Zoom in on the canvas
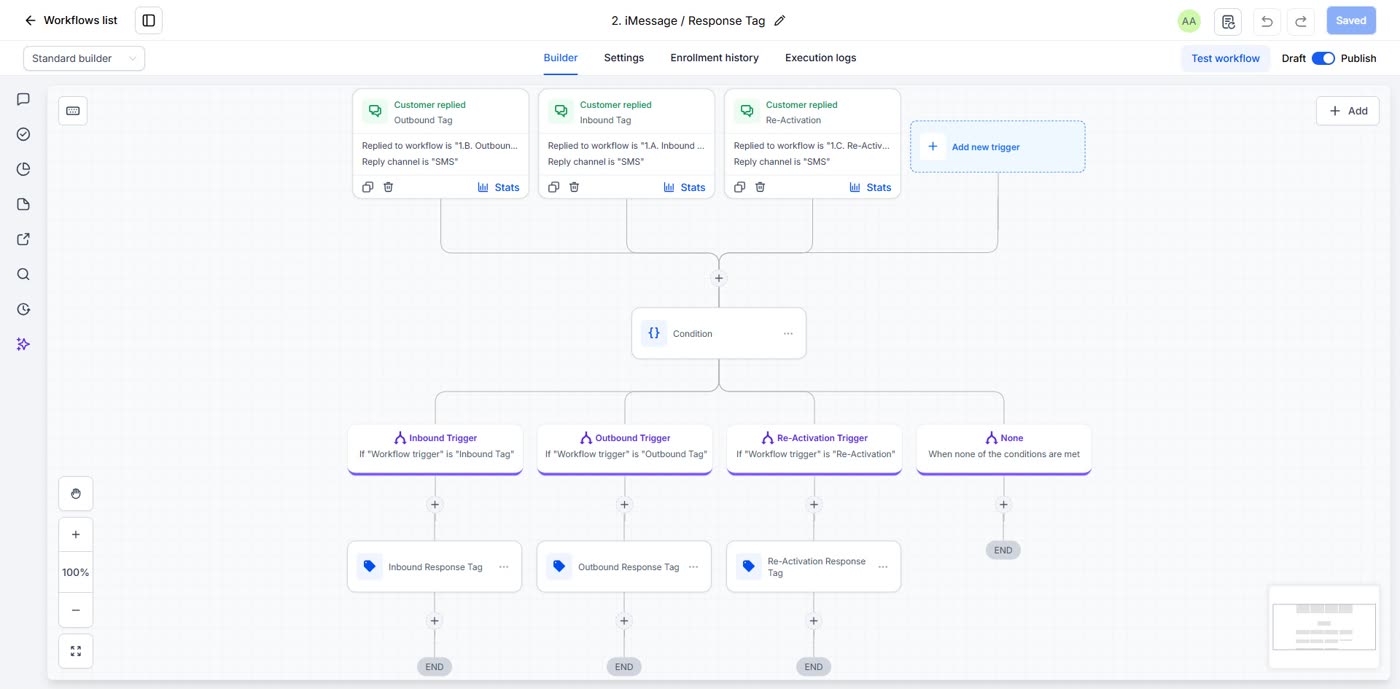Viewport: 1400px width, 689px height. [x=76, y=535]
